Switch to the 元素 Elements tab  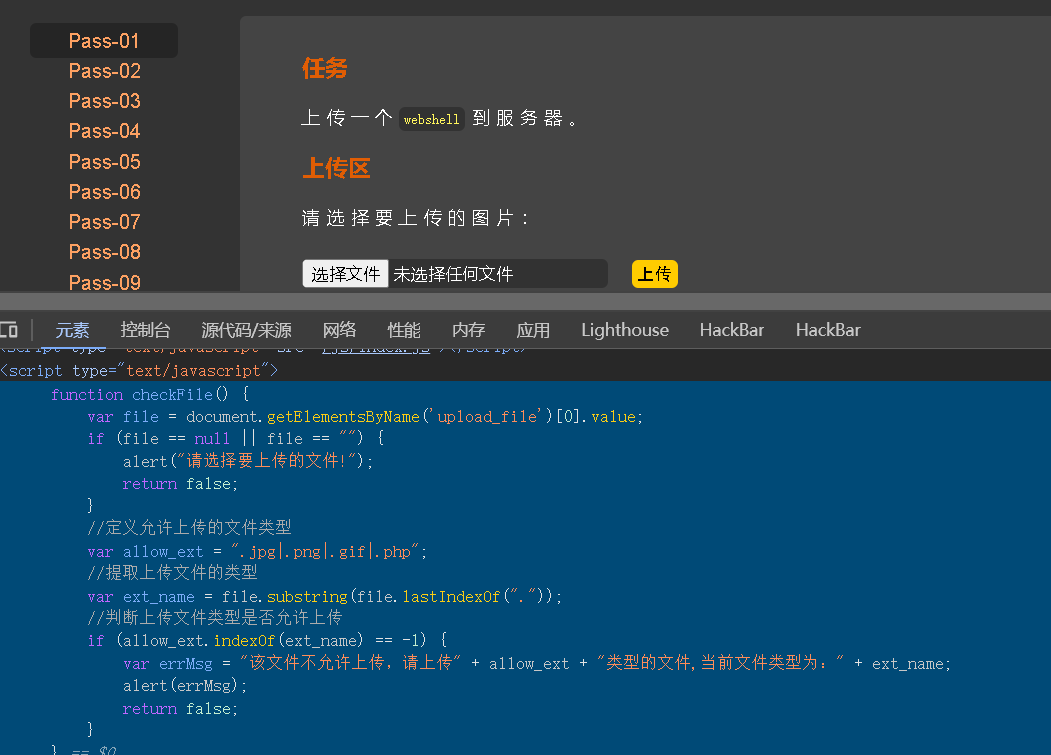72,330
